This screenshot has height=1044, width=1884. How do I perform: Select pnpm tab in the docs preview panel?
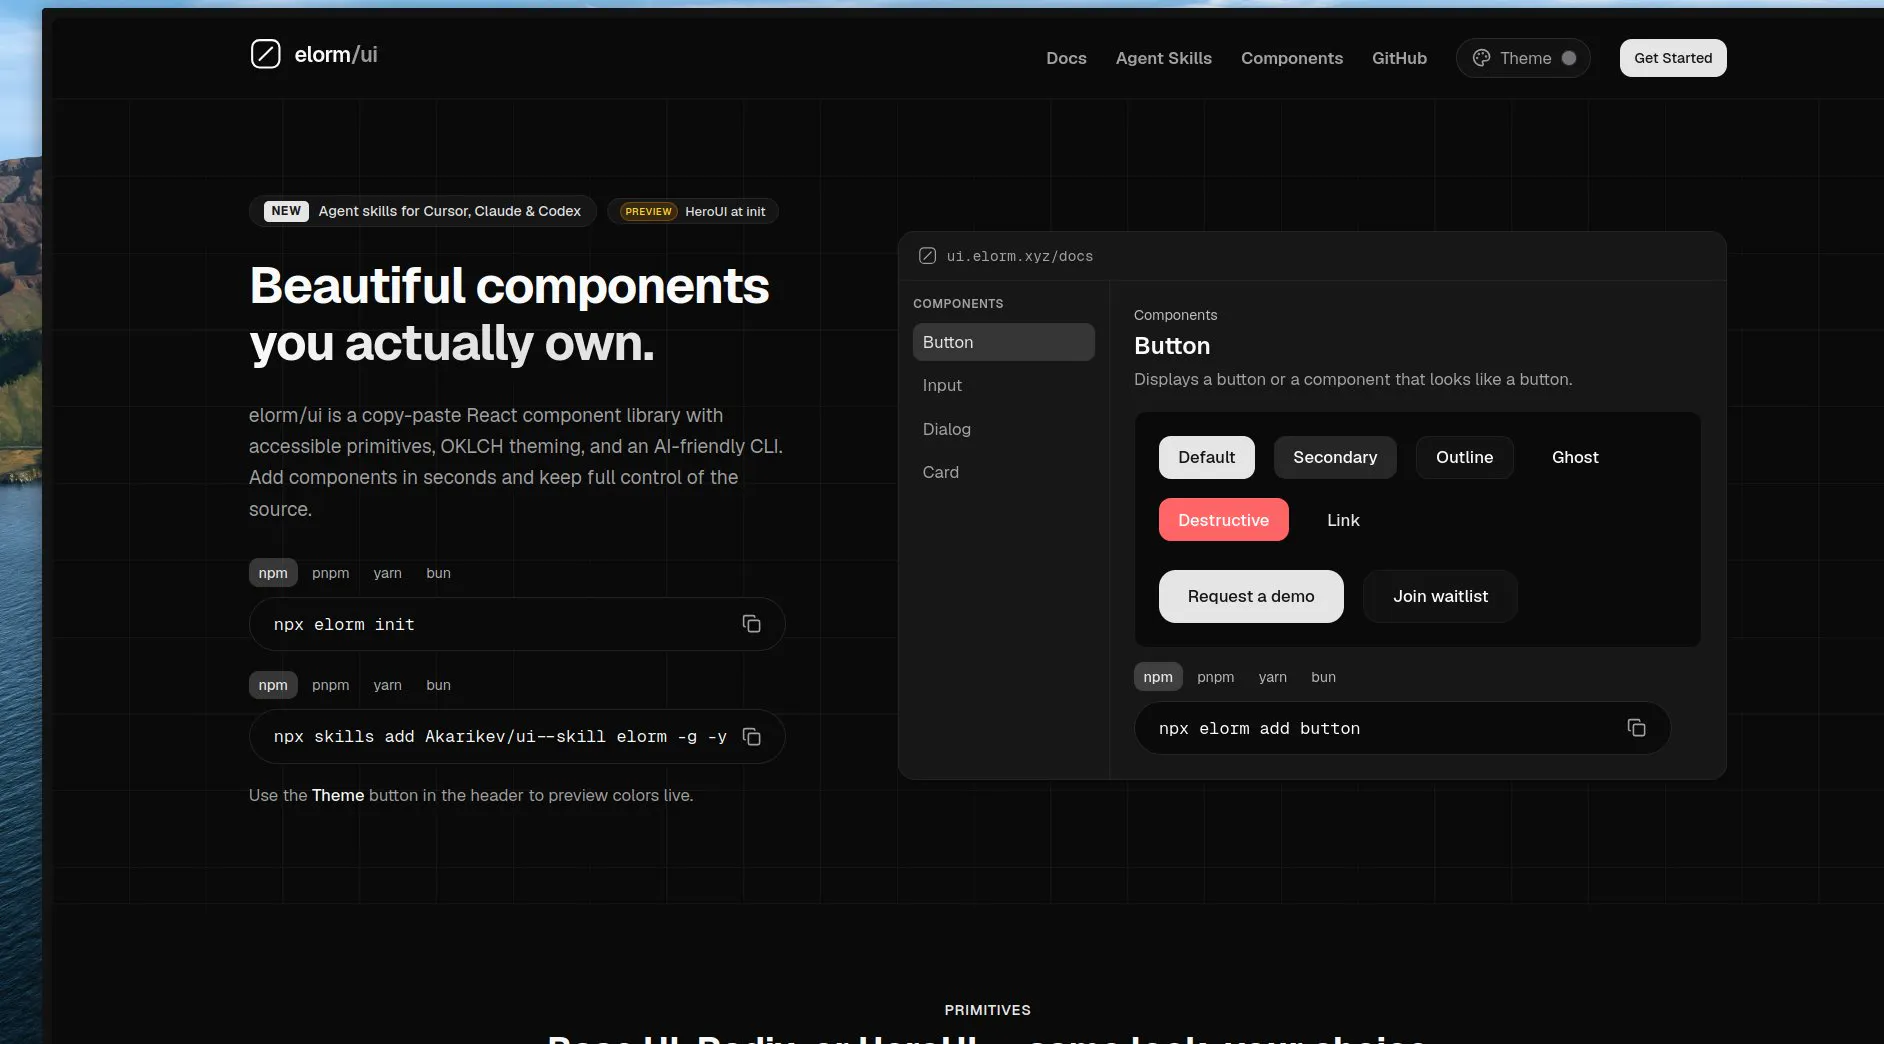(1215, 677)
